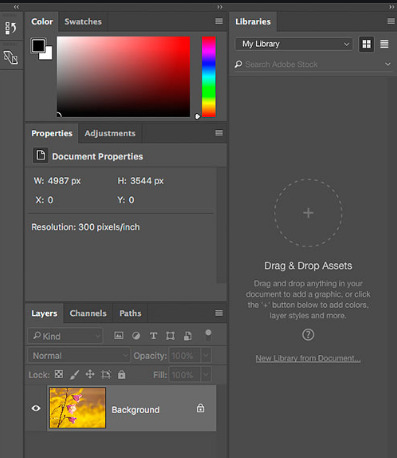
Task: Switch Libraries to grid view
Action: click(366, 44)
